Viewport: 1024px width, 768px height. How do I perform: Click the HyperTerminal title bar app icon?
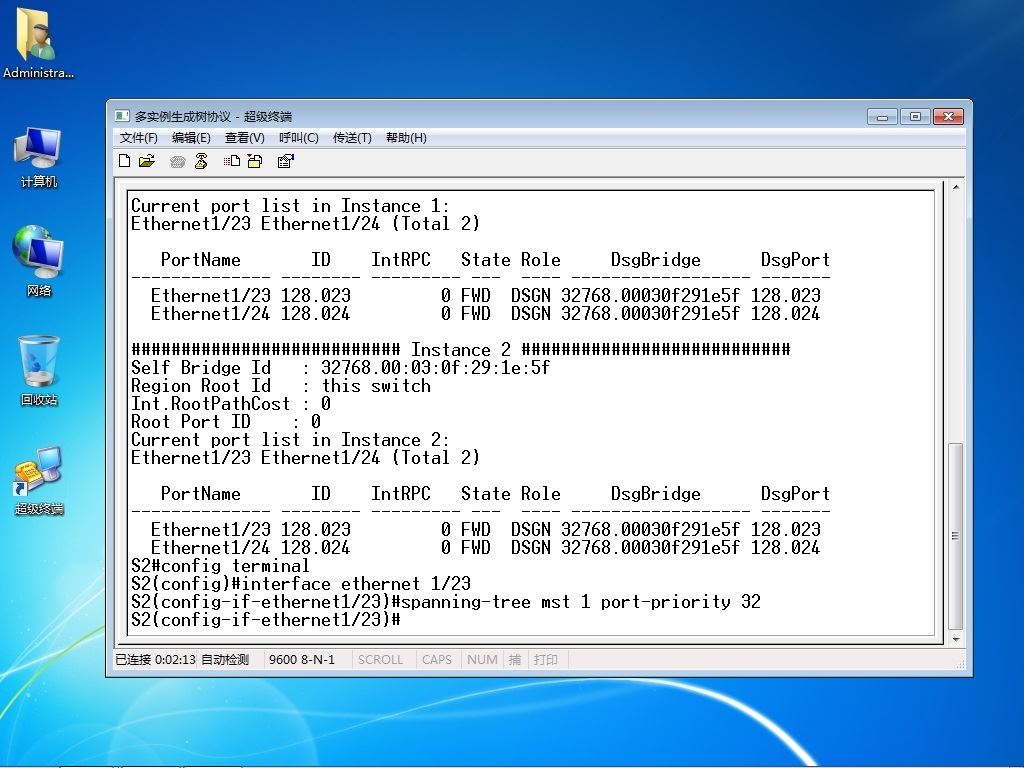[122, 116]
